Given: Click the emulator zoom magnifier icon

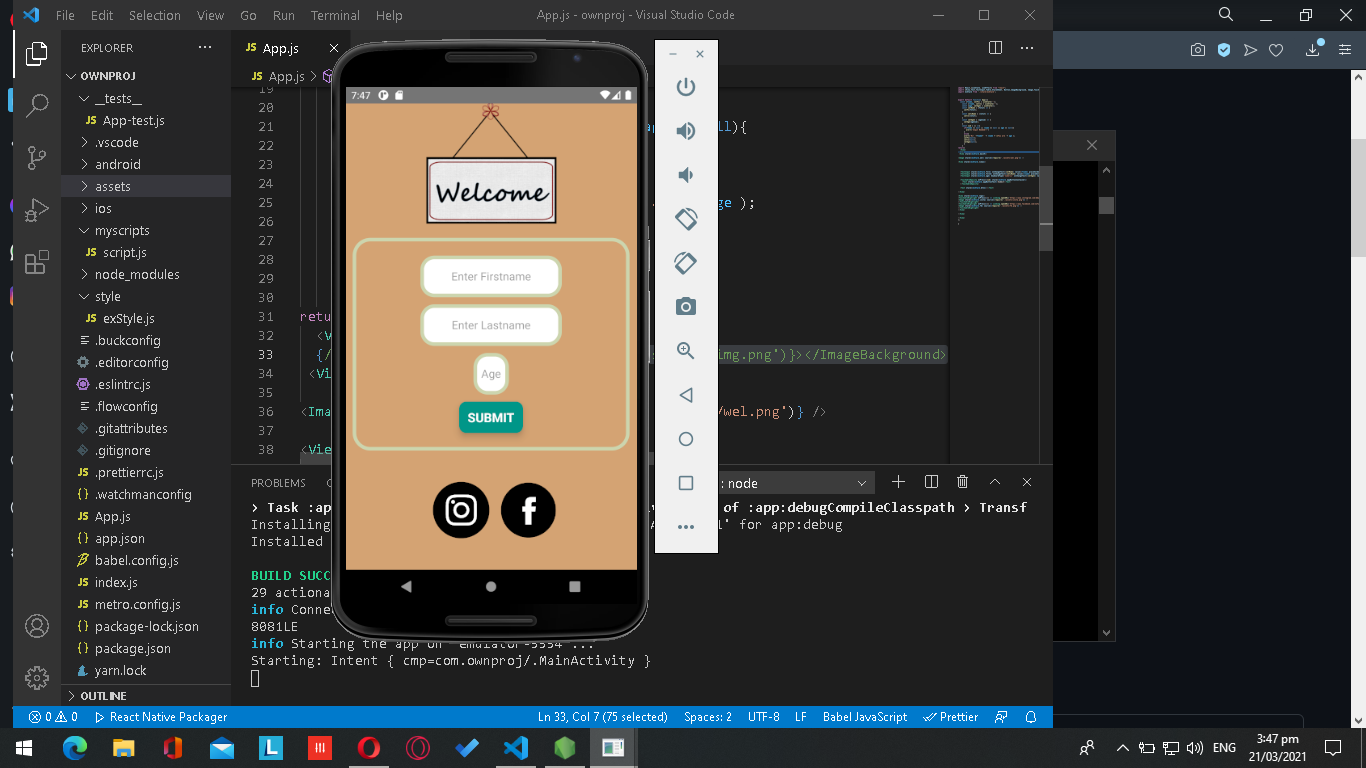Looking at the screenshot, I should coord(686,350).
